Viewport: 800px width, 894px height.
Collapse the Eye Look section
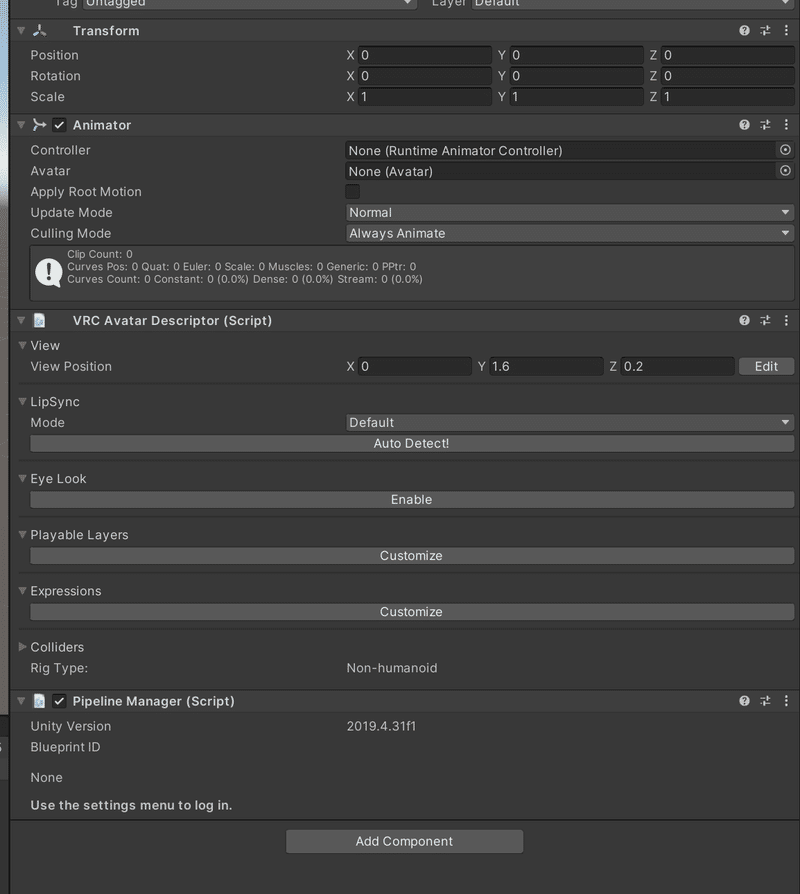click(23, 478)
